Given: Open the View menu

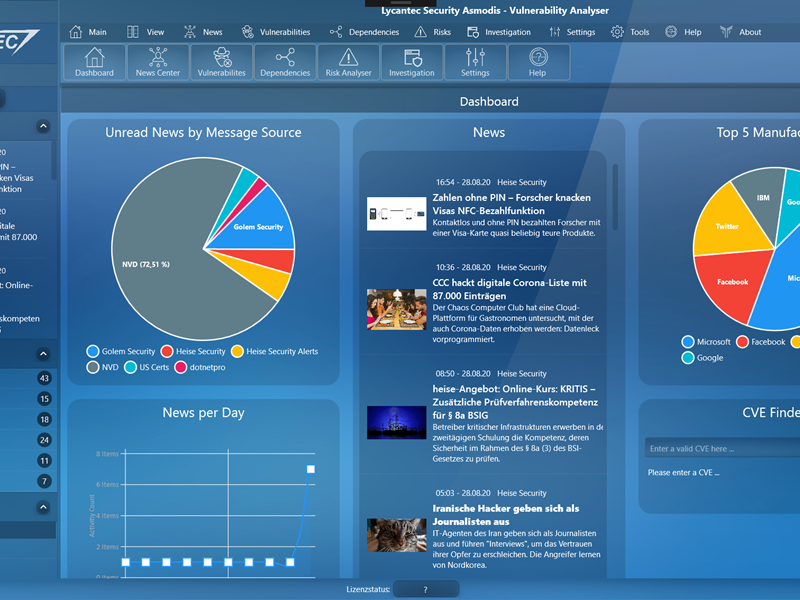Looking at the screenshot, I should click(x=146, y=32).
